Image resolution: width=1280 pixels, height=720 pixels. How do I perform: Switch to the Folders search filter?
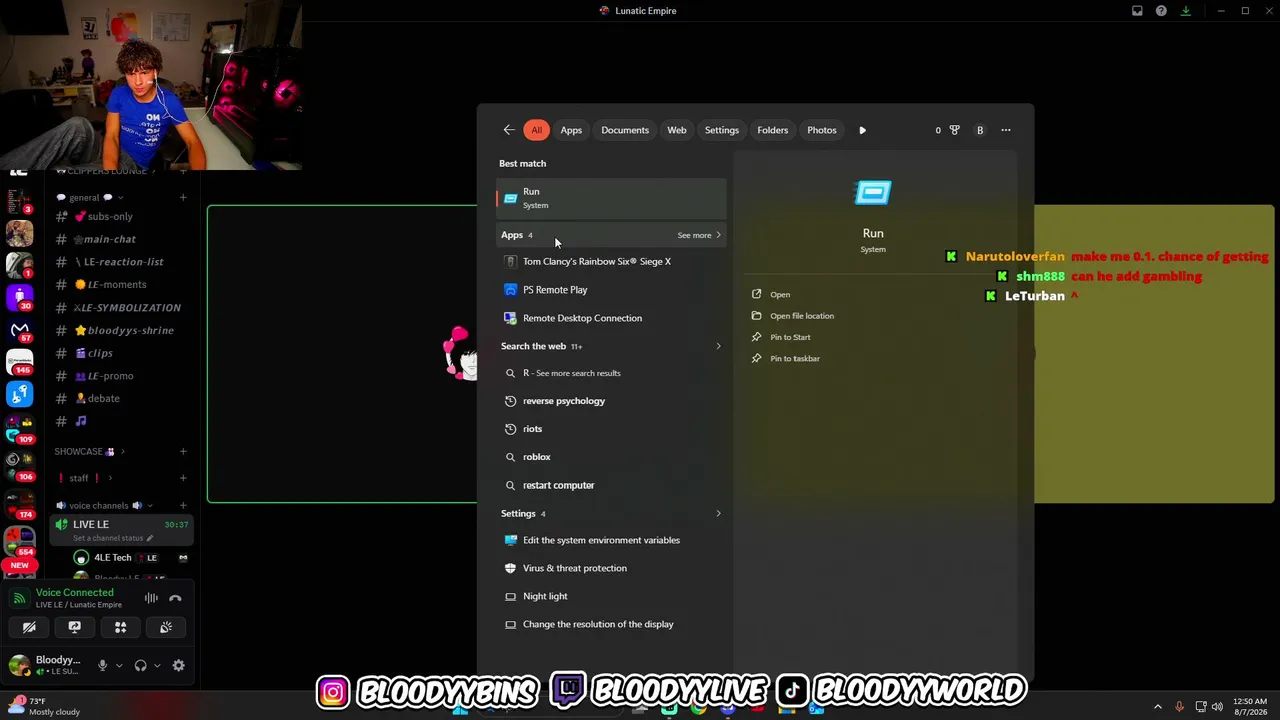(x=773, y=130)
